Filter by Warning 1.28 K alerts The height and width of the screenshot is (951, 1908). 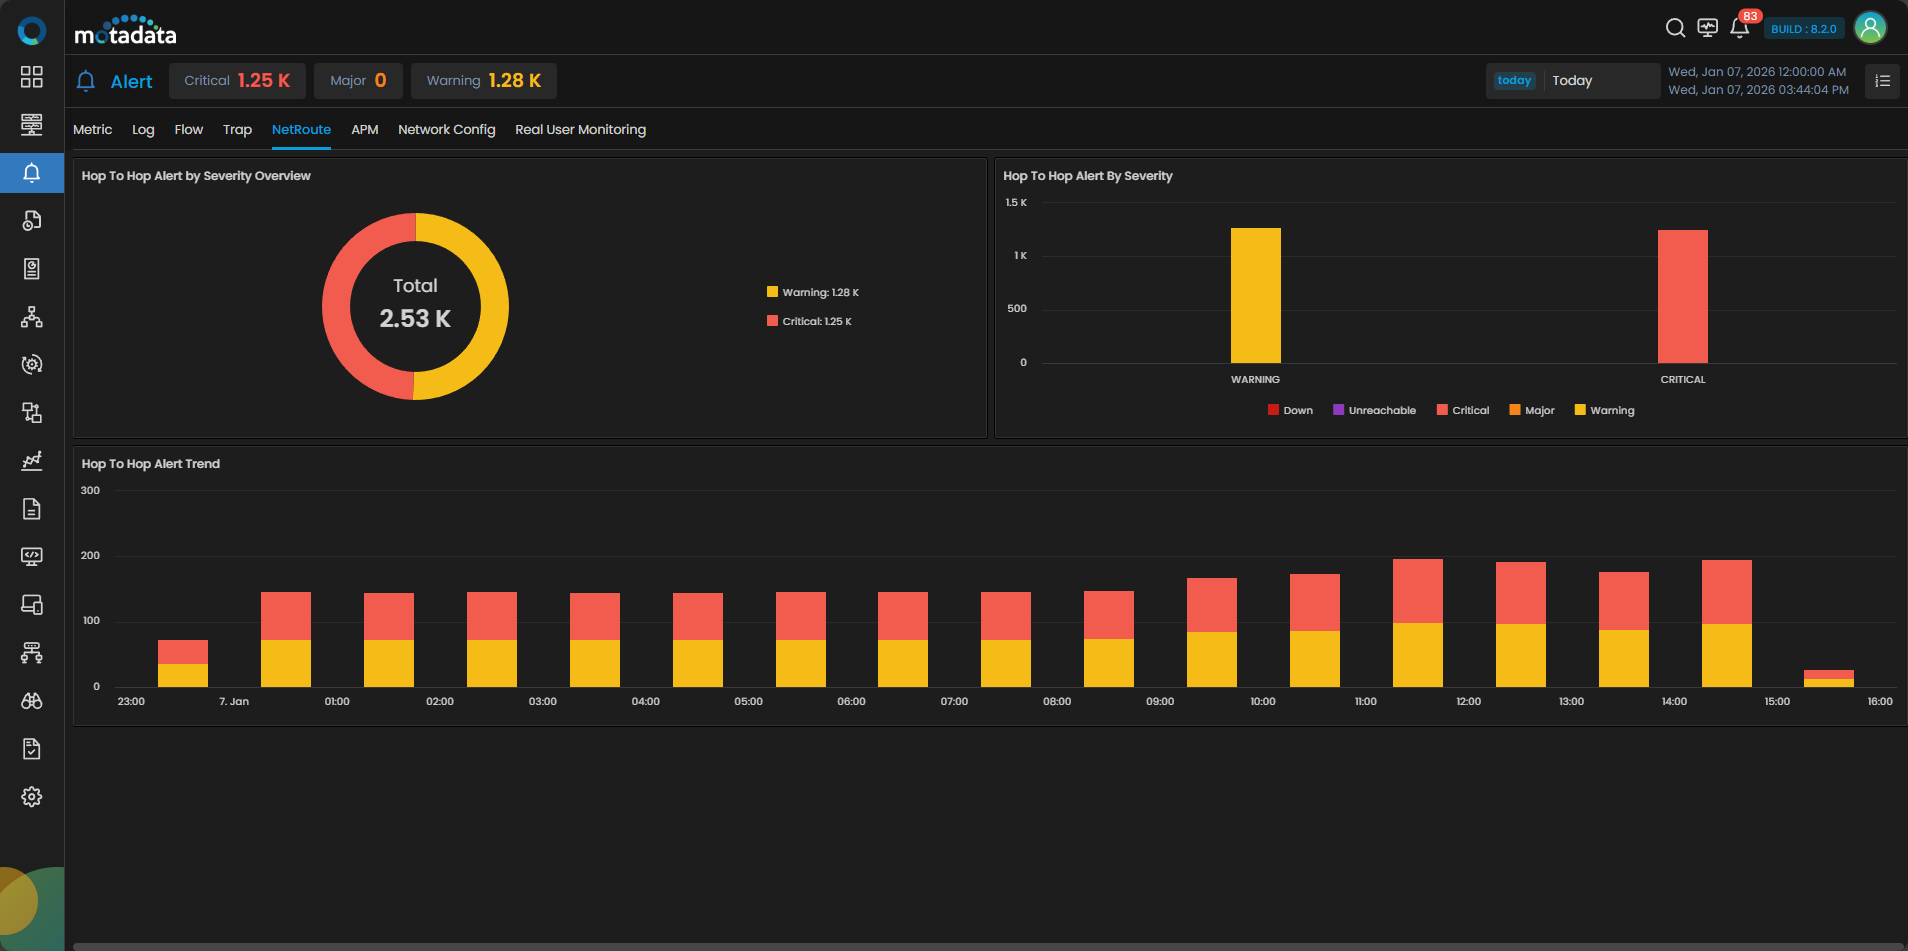point(483,81)
